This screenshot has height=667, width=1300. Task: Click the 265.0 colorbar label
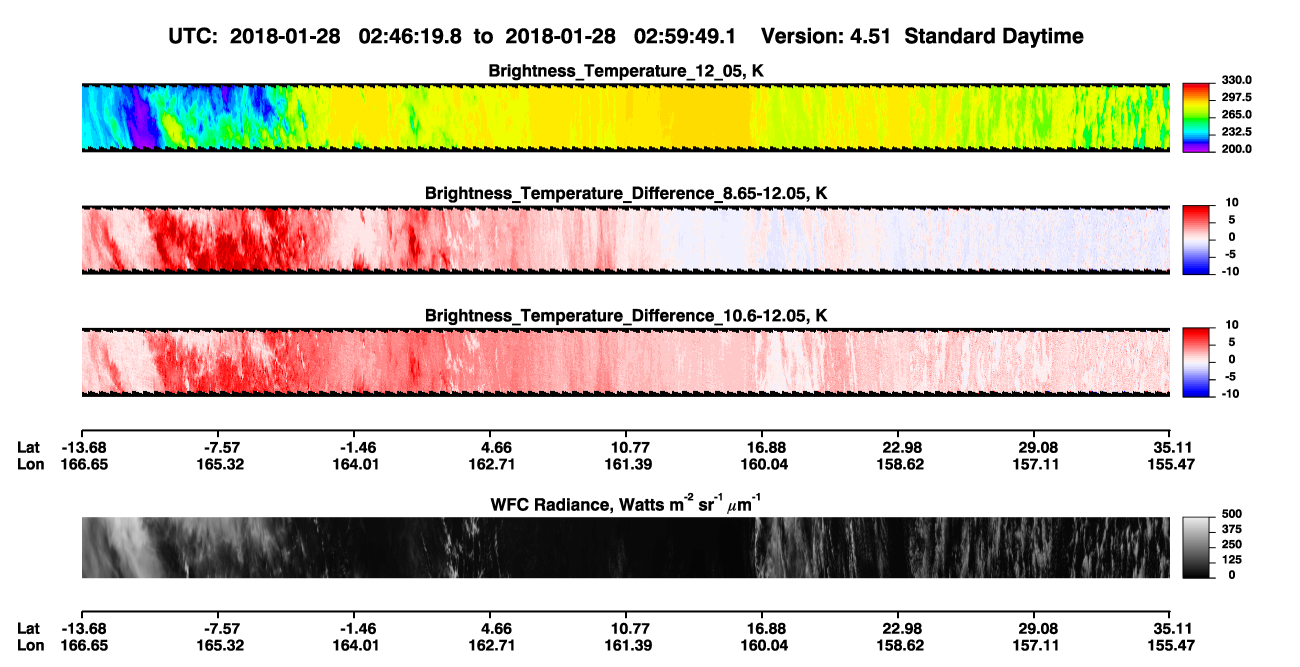click(1237, 115)
